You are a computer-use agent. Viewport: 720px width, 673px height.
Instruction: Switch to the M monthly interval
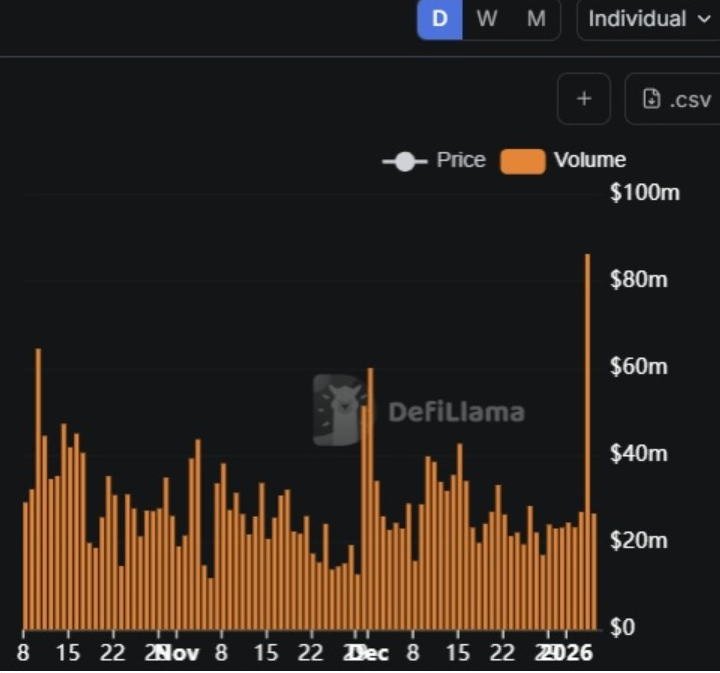(x=536, y=19)
